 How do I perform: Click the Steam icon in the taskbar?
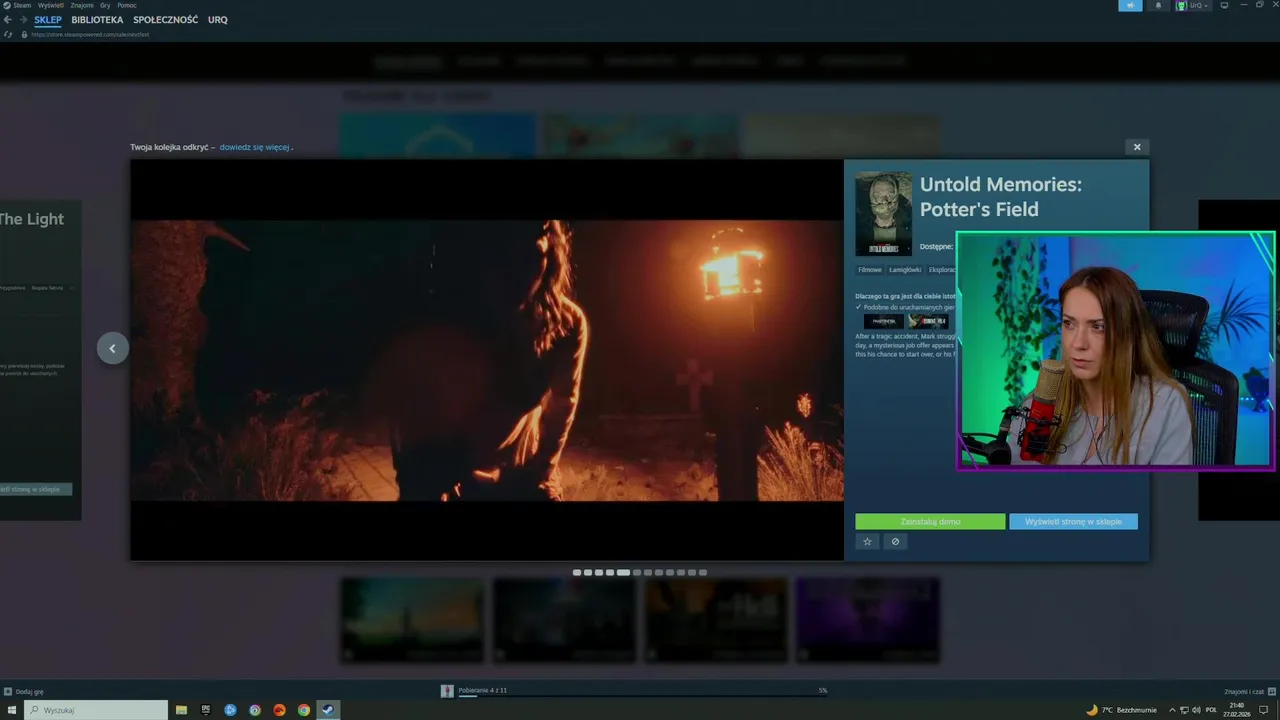point(328,710)
